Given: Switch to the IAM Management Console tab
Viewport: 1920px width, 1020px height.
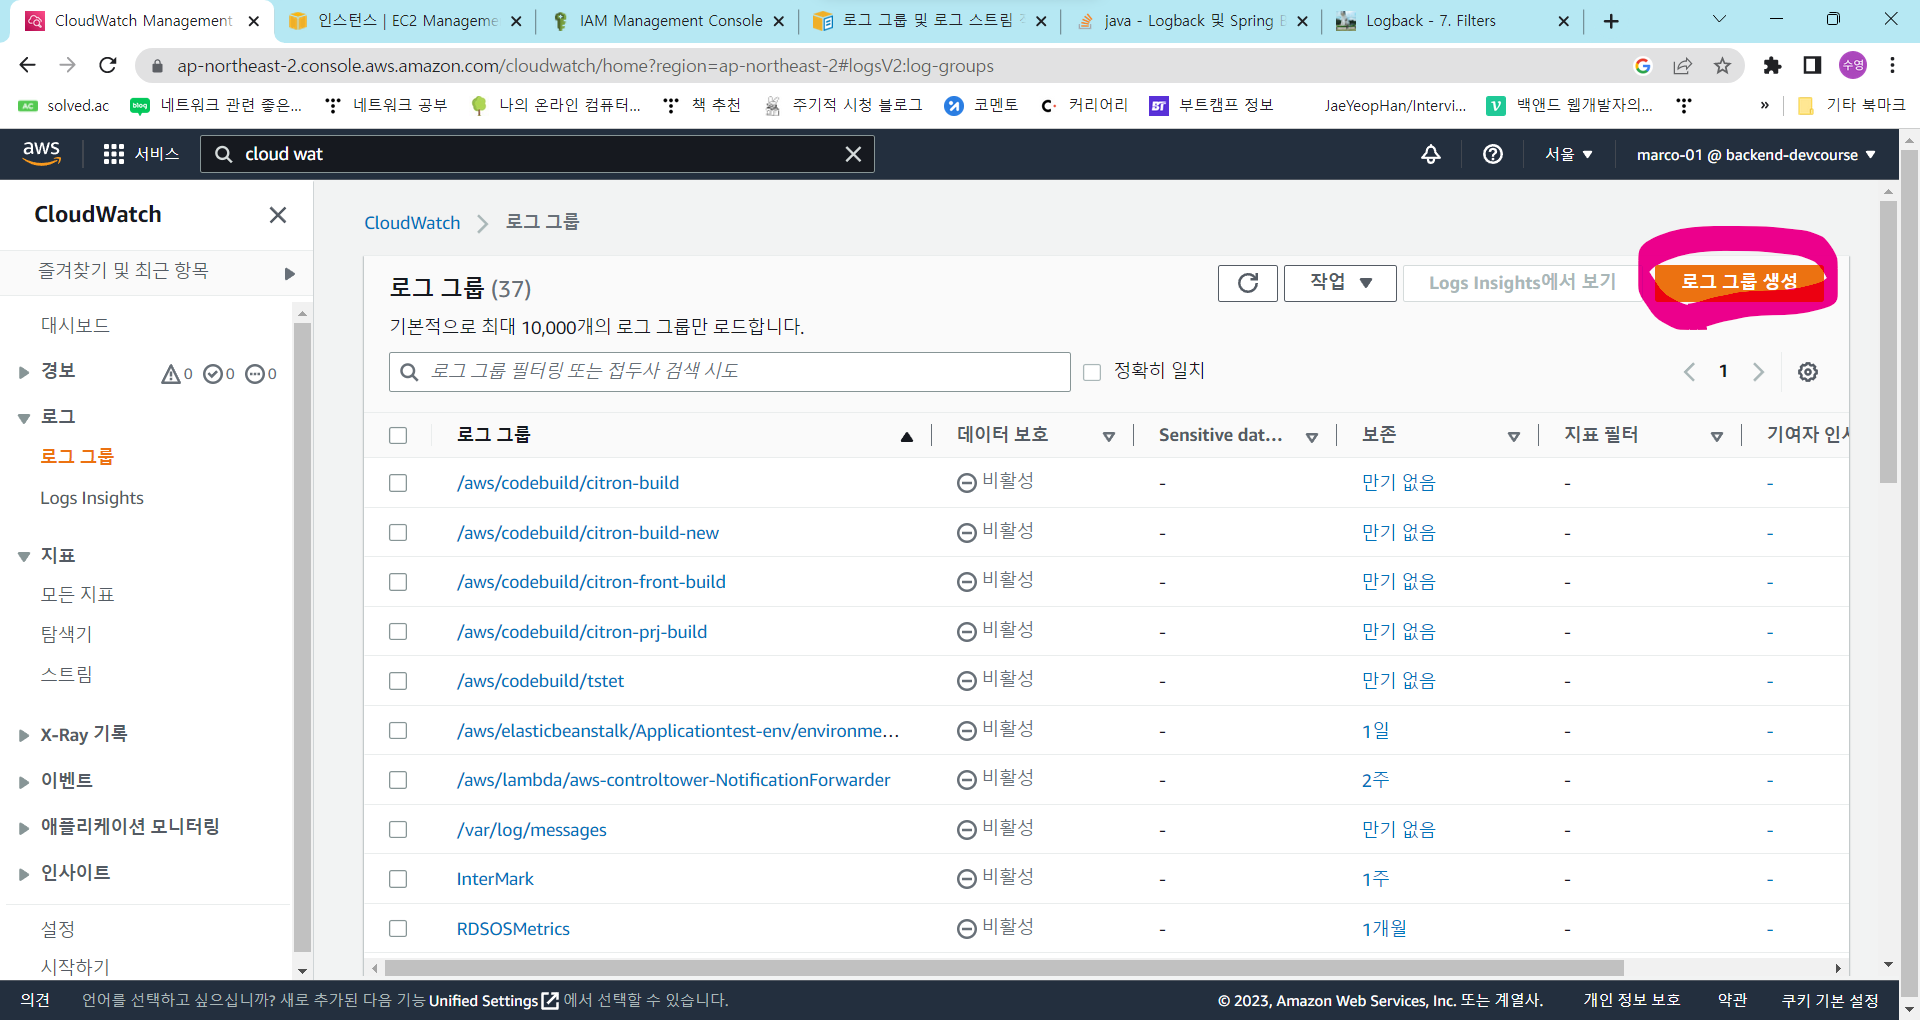Looking at the screenshot, I should (x=668, y=21).
